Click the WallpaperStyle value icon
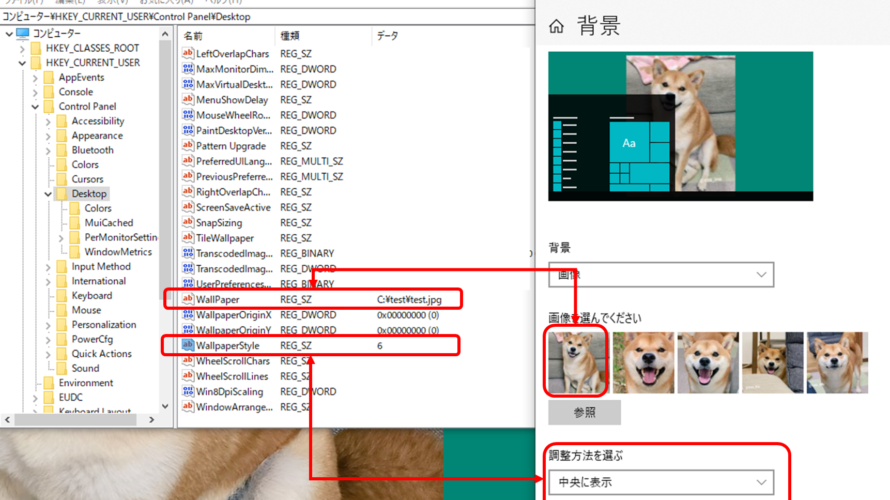The image size is (890, 500). click(x=188, y=344)
